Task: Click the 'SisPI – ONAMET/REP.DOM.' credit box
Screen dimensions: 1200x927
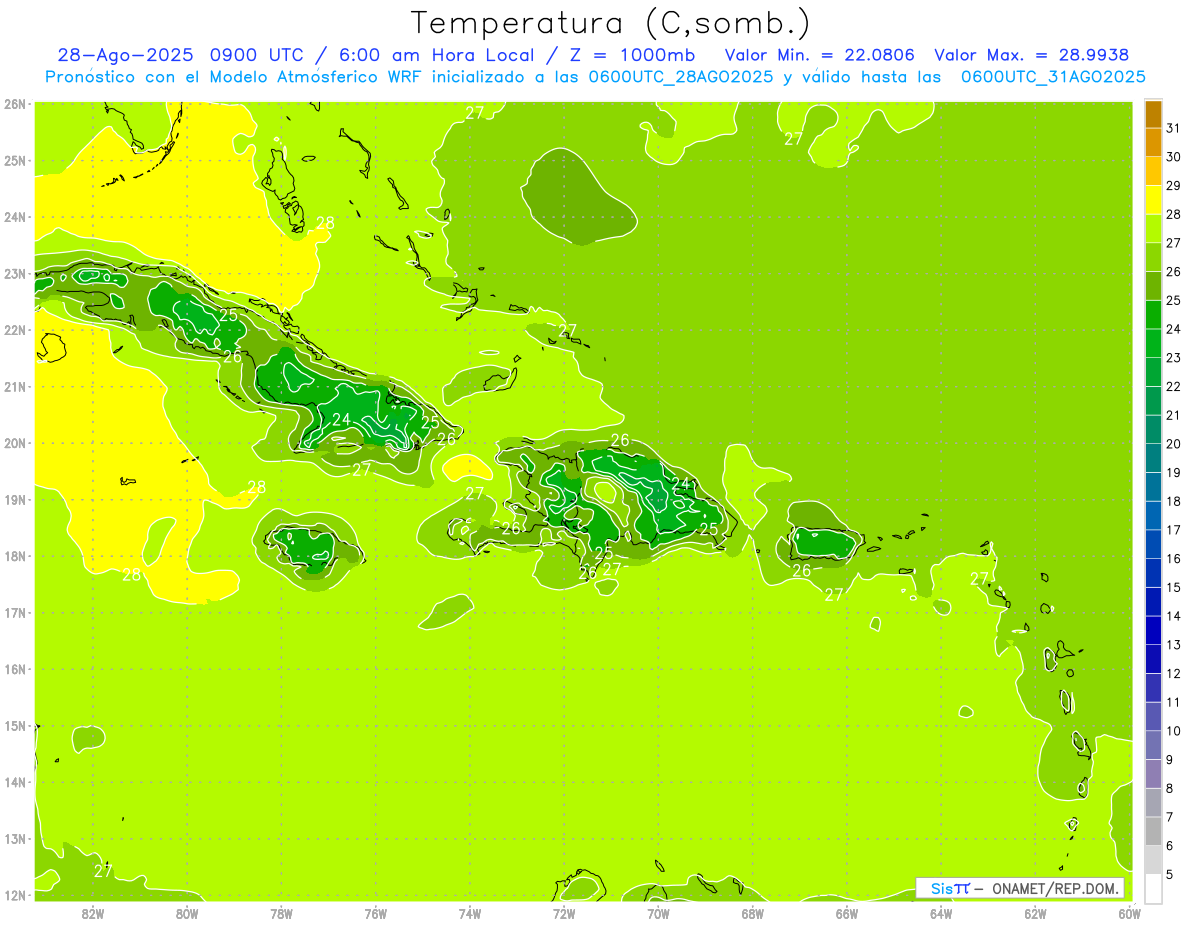Action: tap(1019, 888)
